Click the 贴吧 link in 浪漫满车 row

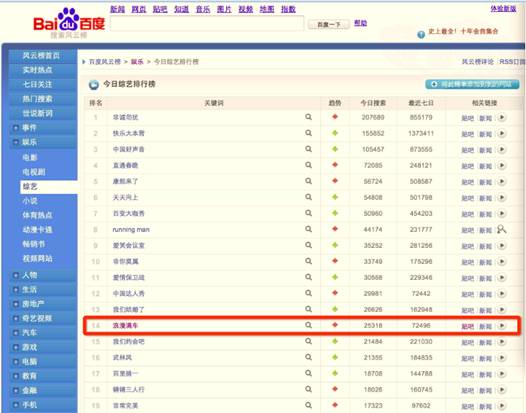468,326
